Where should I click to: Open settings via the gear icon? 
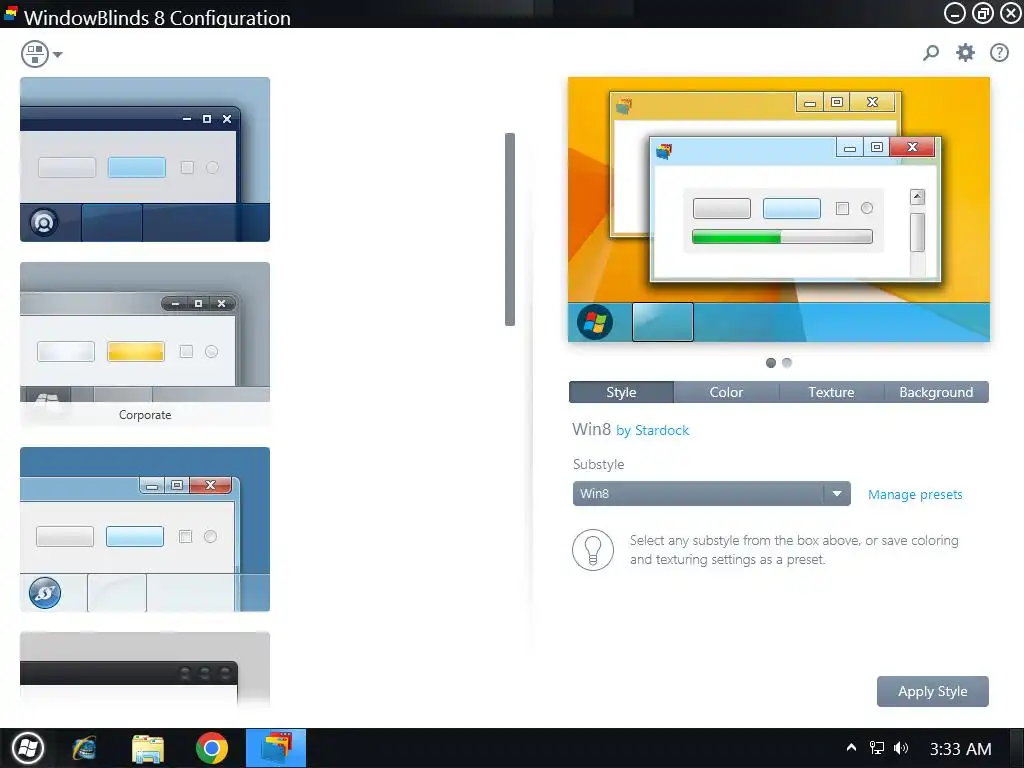(x=965, y=52)
